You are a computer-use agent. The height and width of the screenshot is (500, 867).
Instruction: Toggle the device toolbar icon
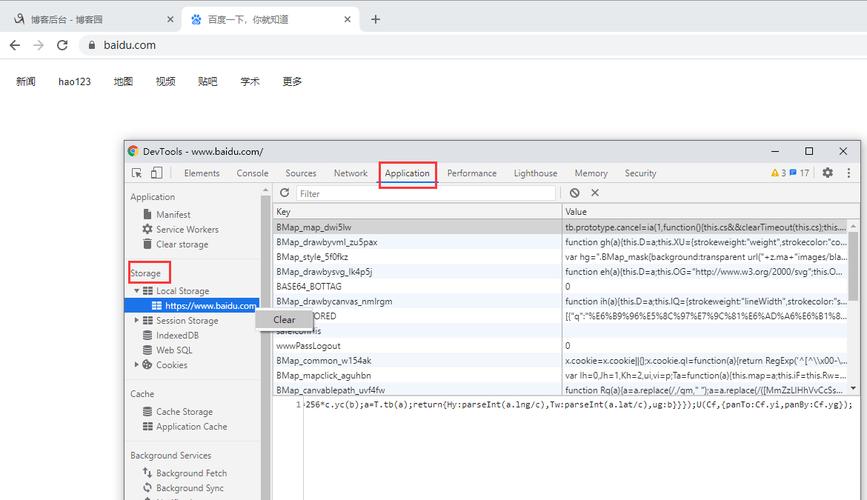[x=156, y=173]
